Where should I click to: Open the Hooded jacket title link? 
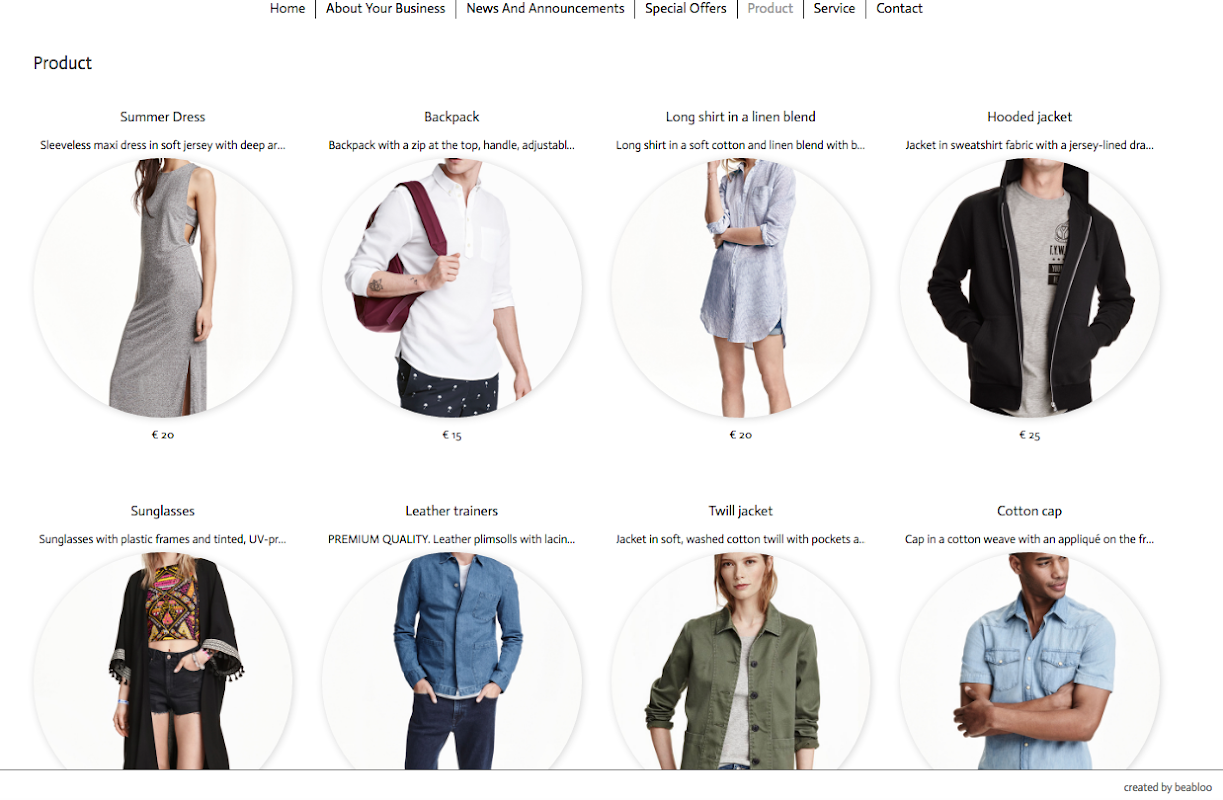click(x=1030, y=117)
